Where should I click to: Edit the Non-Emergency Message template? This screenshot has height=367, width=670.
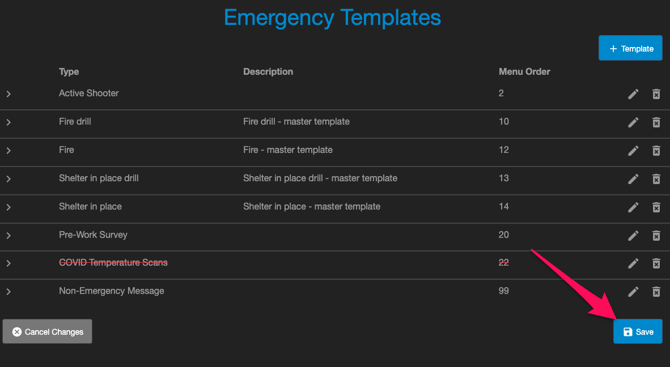633,292
